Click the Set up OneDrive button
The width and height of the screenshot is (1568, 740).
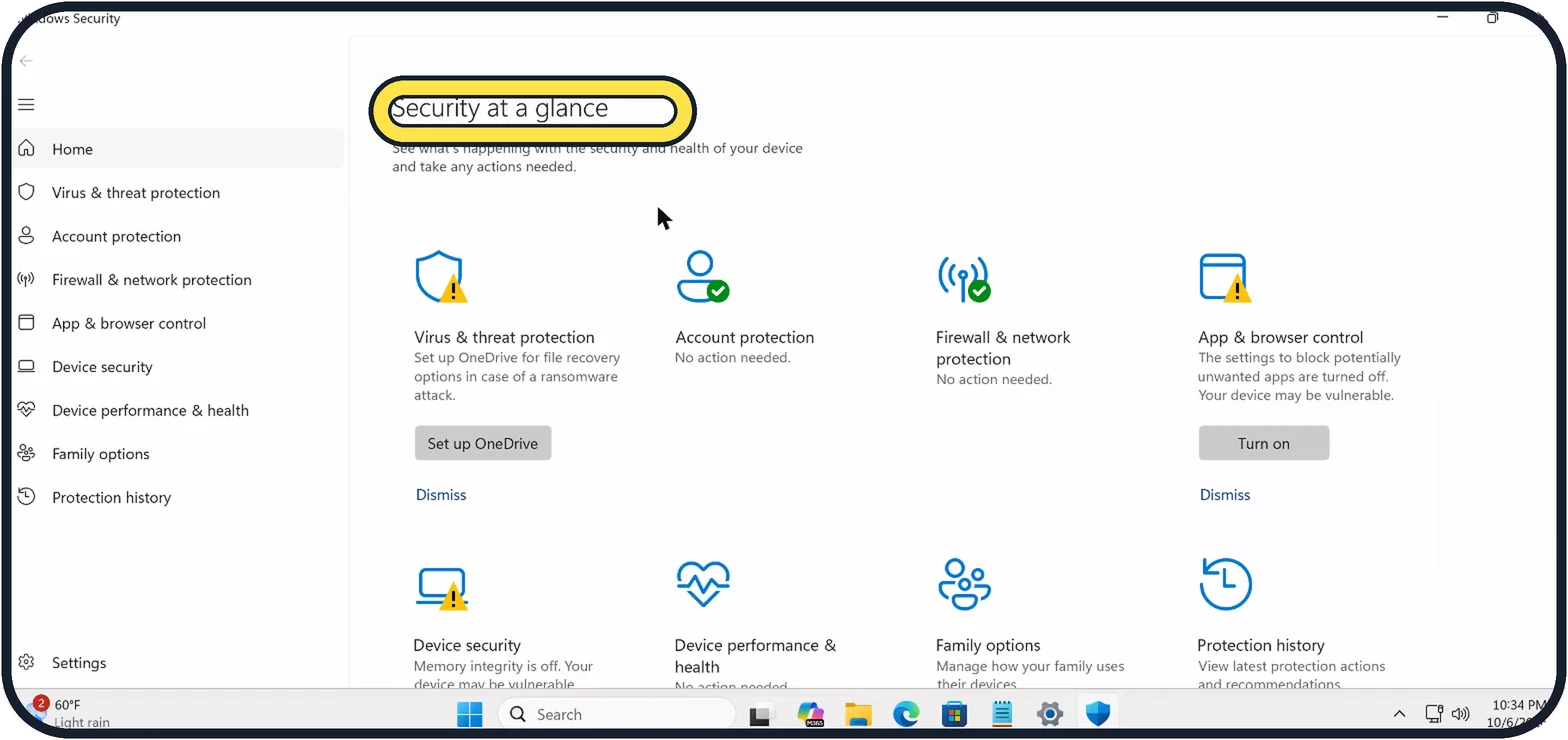click(x=483, y=443)
